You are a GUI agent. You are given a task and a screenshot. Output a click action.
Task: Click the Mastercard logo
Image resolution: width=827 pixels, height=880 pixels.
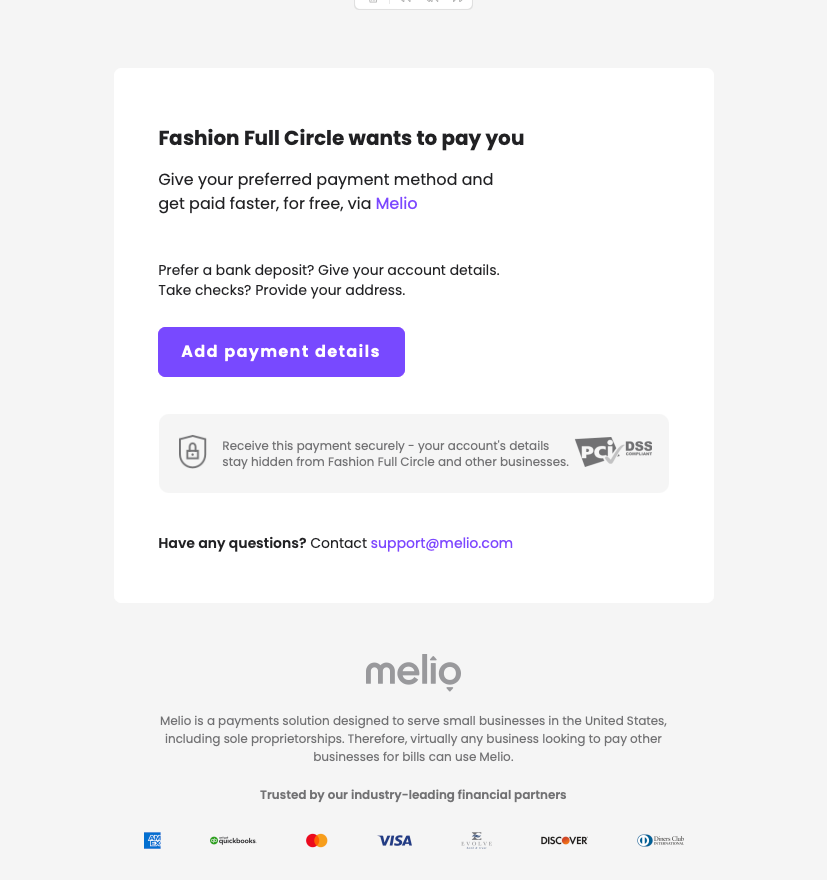coord(316,840)
